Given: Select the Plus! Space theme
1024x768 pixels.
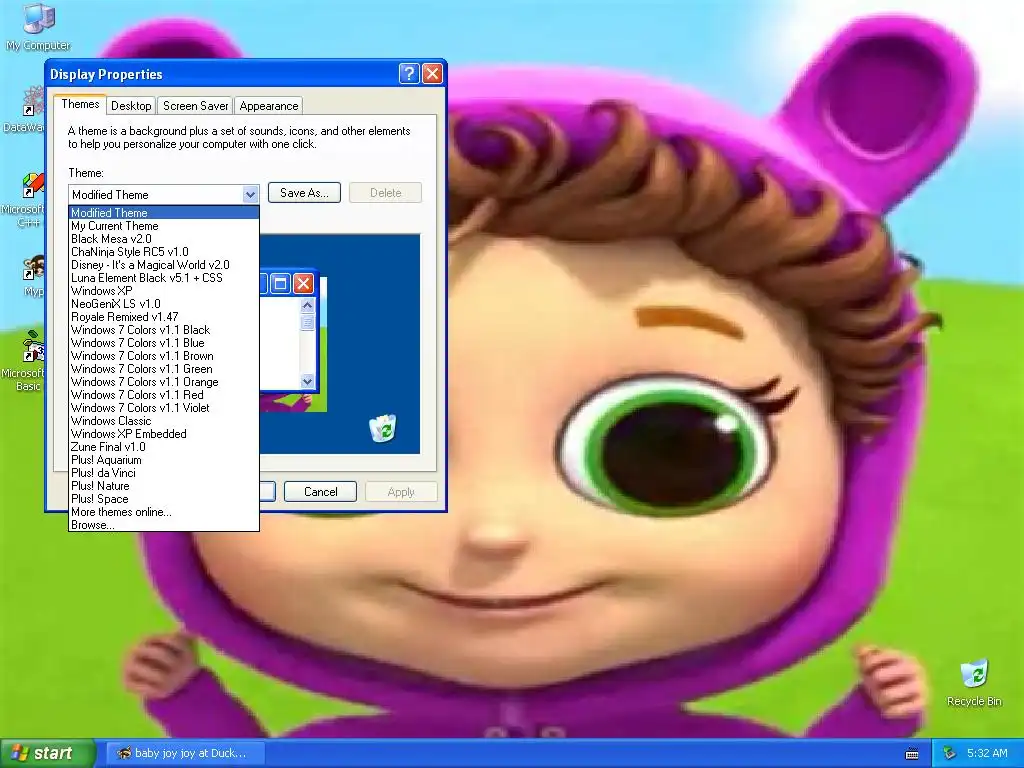Looking at the screenshot, I should pos(164,499).
